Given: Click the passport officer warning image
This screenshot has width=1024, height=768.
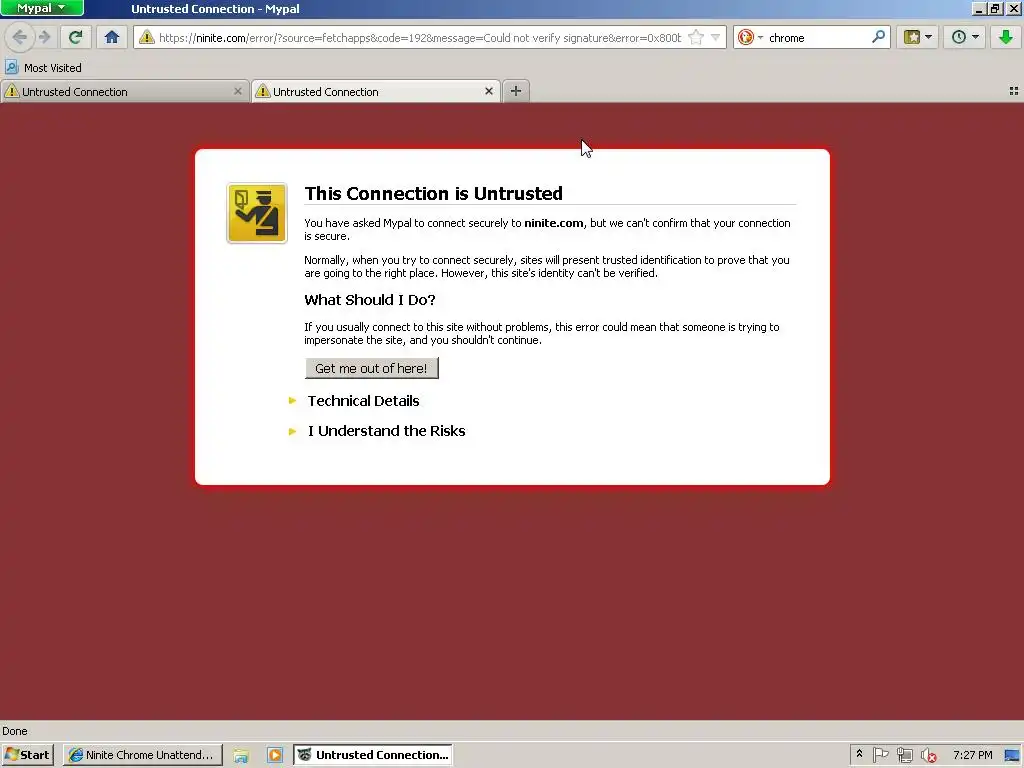Looking at the screenshot, I should [257, 213].
